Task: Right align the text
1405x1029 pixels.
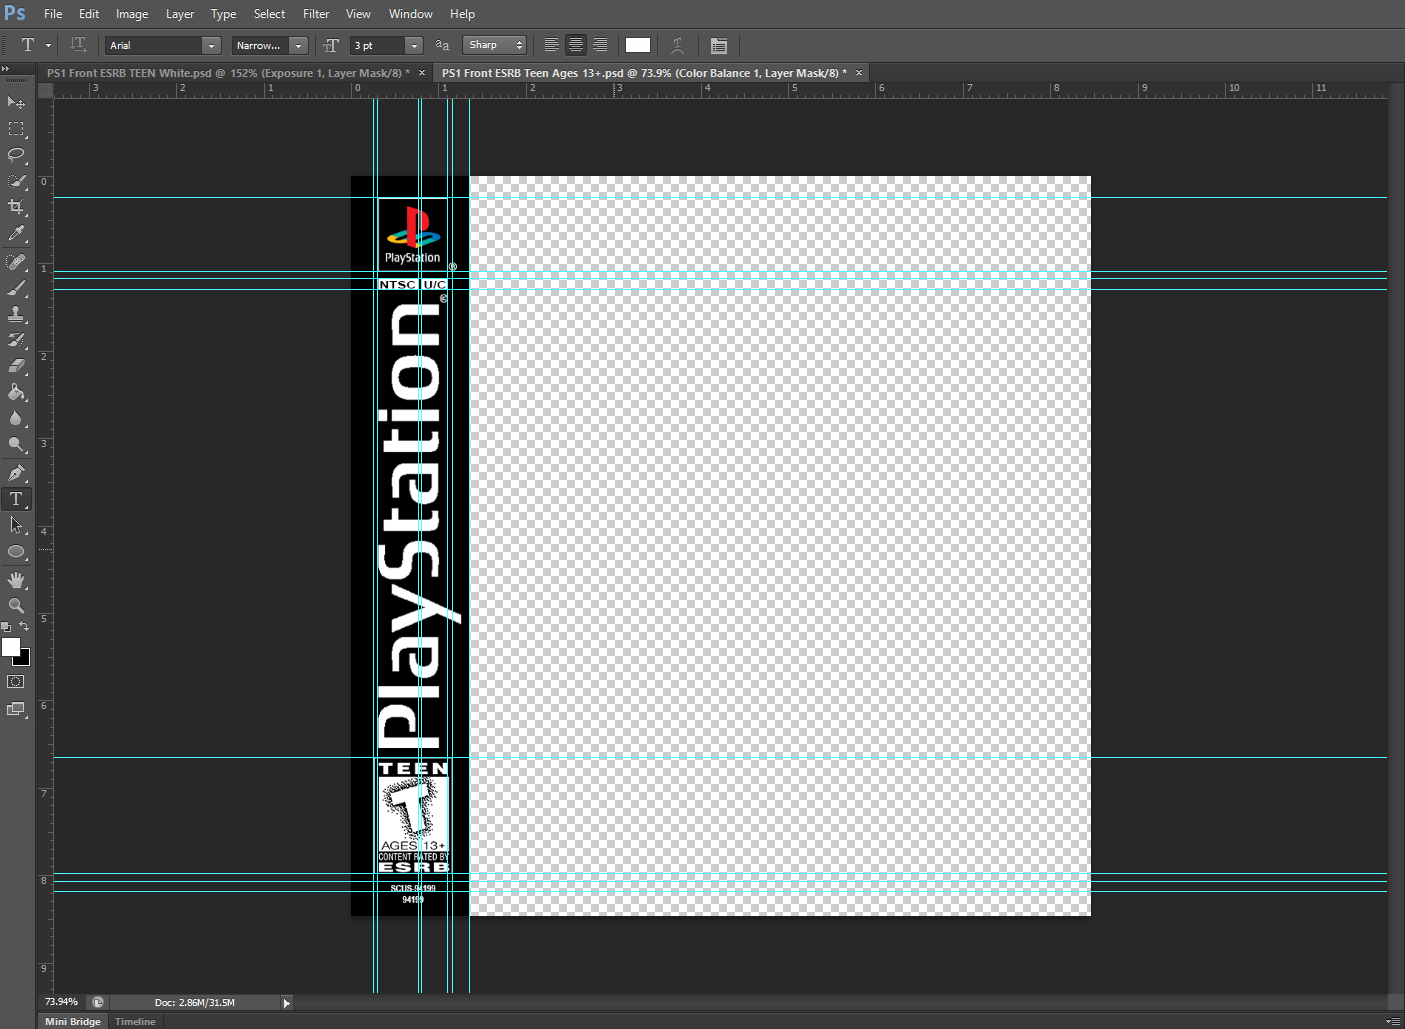Action: click(x=600, y=45)
